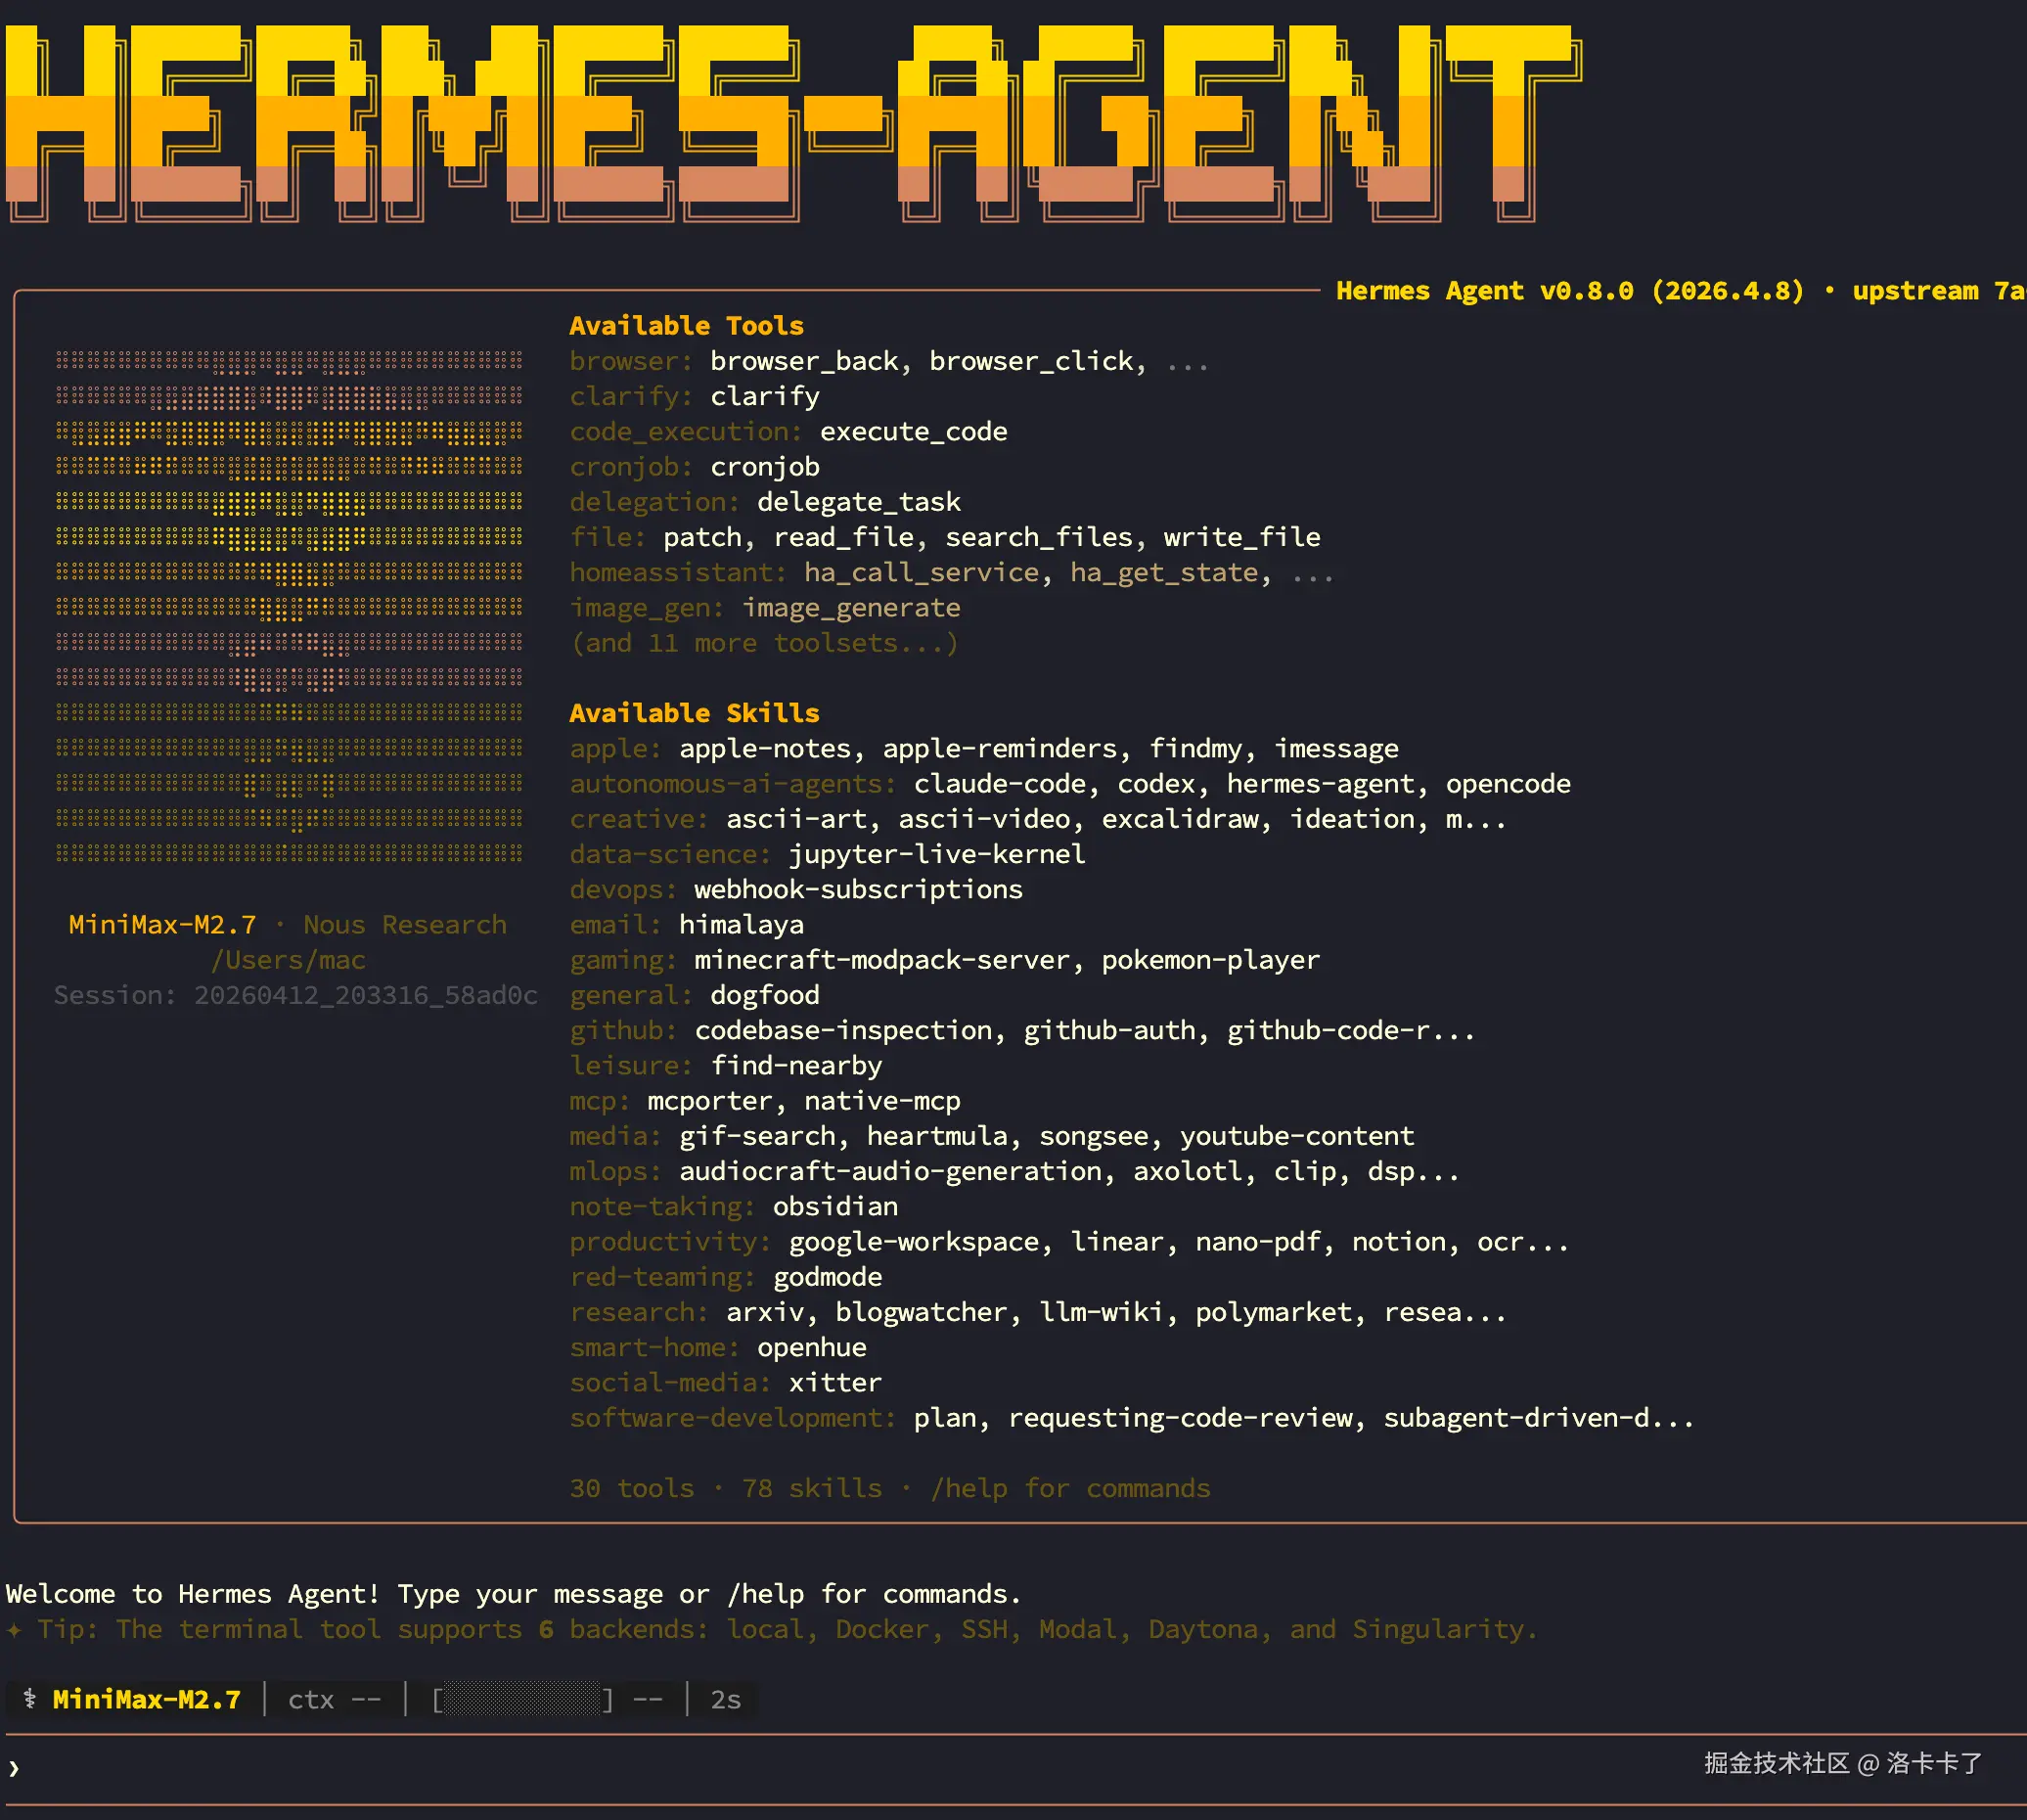Click the caduceus icon in status bar
Image resolution: width=2027 pixels, height=1820 pixels.
pyautogui.click(x=30, y=1699)
